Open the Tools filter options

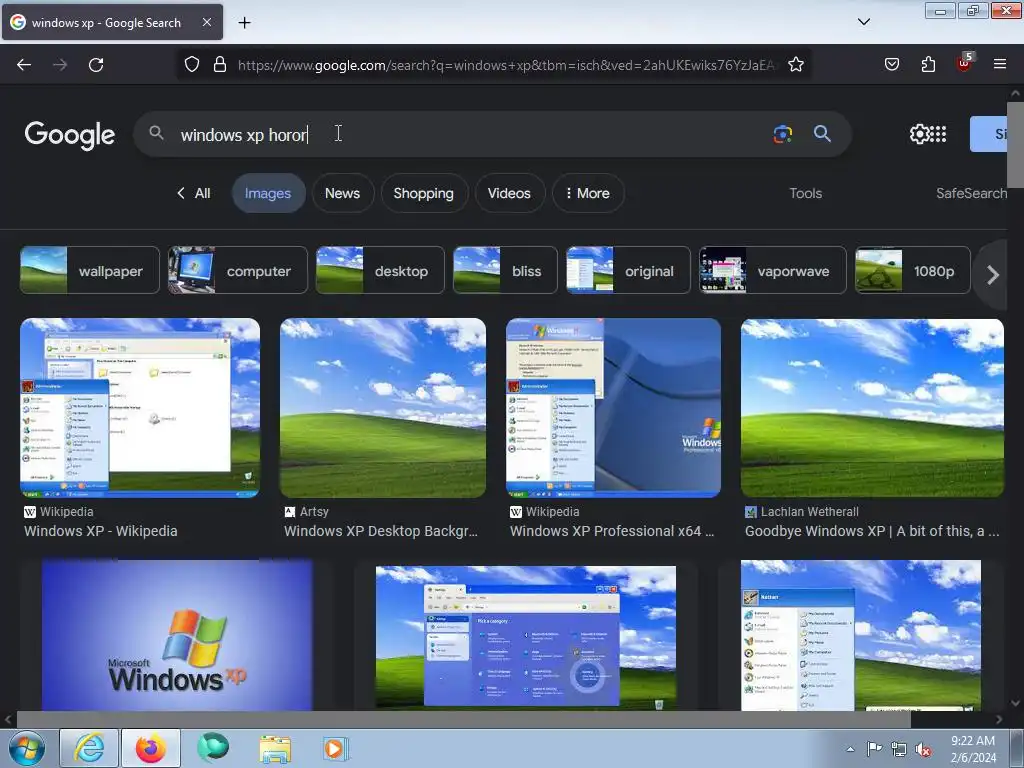(x=805, y=193)
